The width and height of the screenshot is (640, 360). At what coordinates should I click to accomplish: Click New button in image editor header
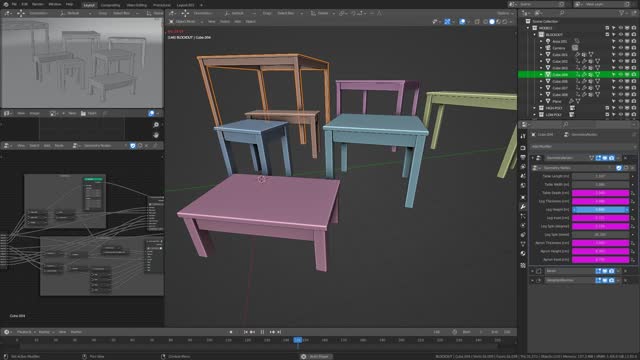[71, 113]
